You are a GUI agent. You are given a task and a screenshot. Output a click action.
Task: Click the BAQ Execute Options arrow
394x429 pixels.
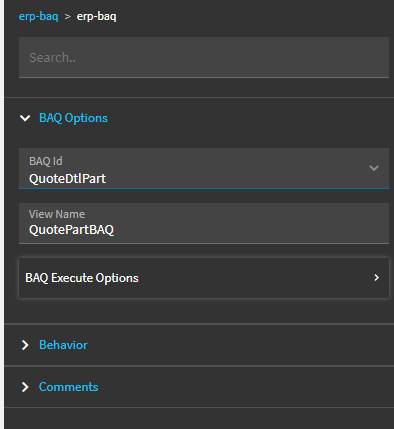pos(377,278)
